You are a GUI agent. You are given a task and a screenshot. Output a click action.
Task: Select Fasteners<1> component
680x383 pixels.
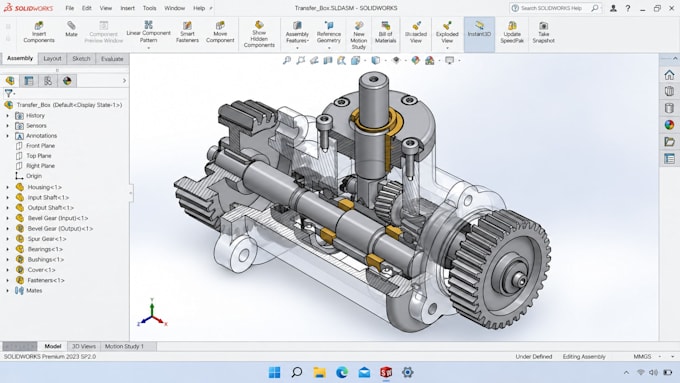point(46,280)
